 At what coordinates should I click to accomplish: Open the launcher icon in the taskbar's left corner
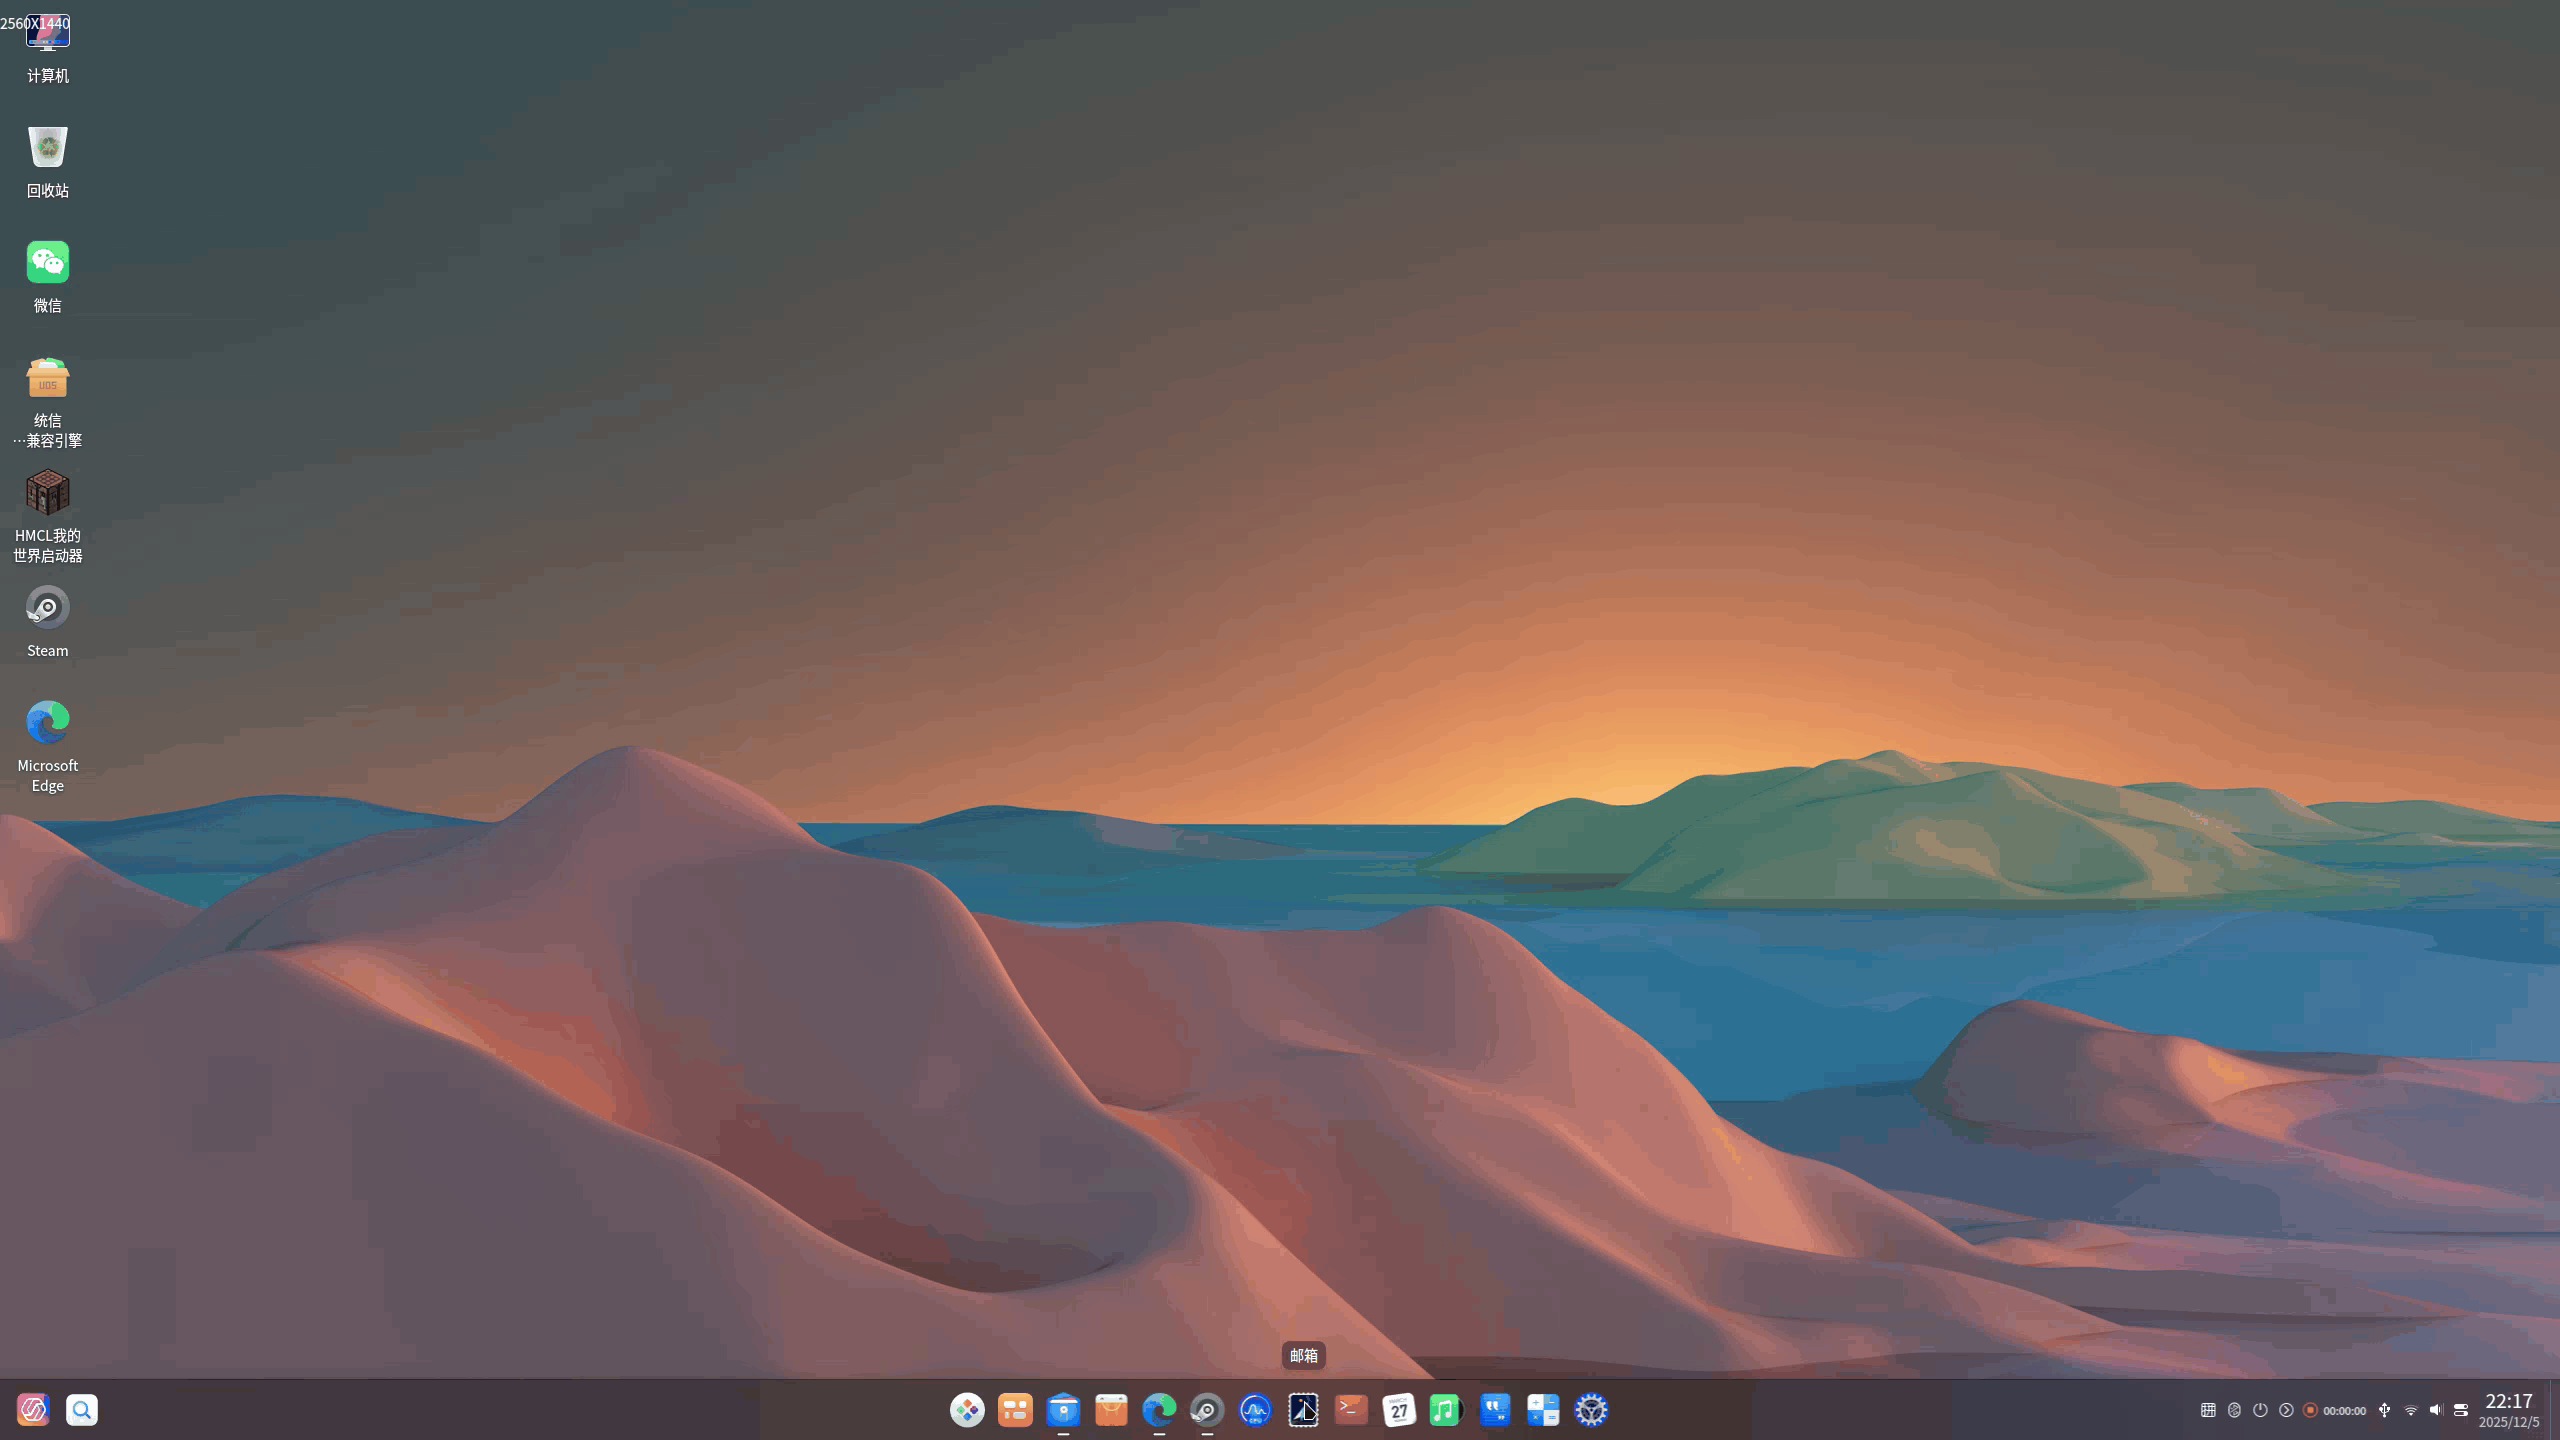33,1410
